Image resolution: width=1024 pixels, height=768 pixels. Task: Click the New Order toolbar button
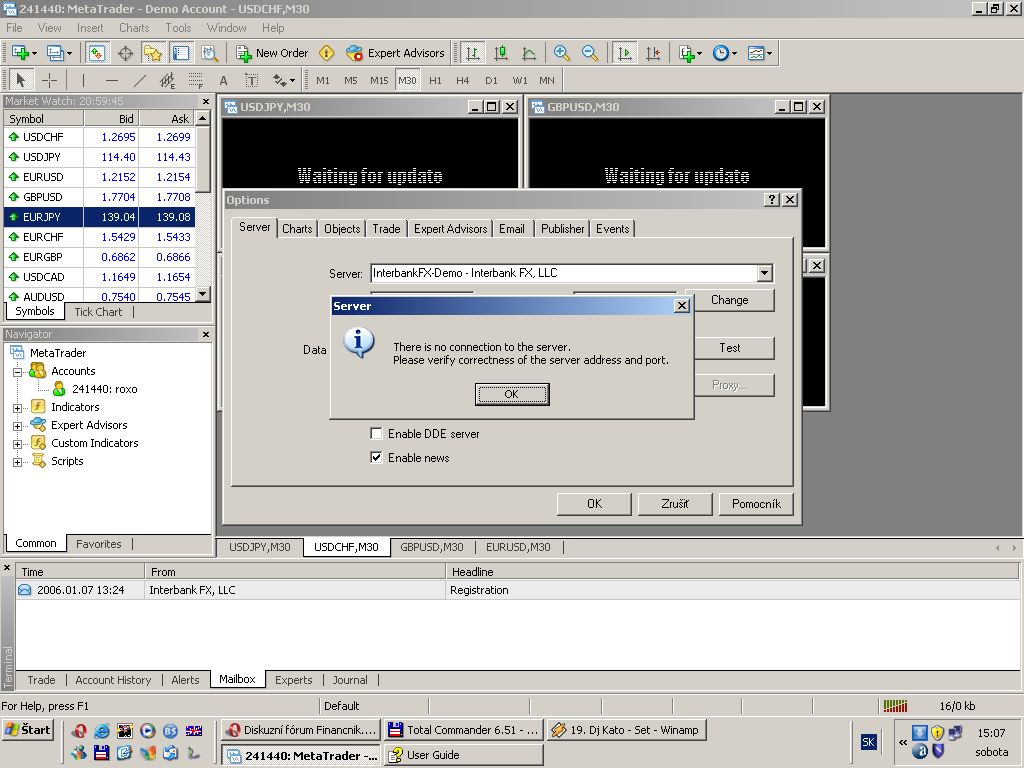click(272, 53)
